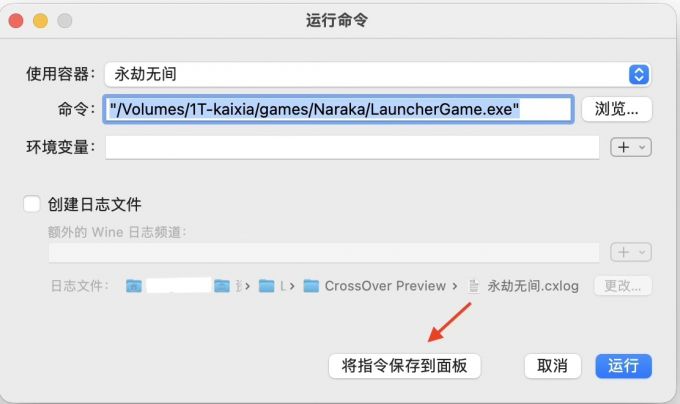
Task: Open the environment variable plus dropdown
Action: (631, 147)
